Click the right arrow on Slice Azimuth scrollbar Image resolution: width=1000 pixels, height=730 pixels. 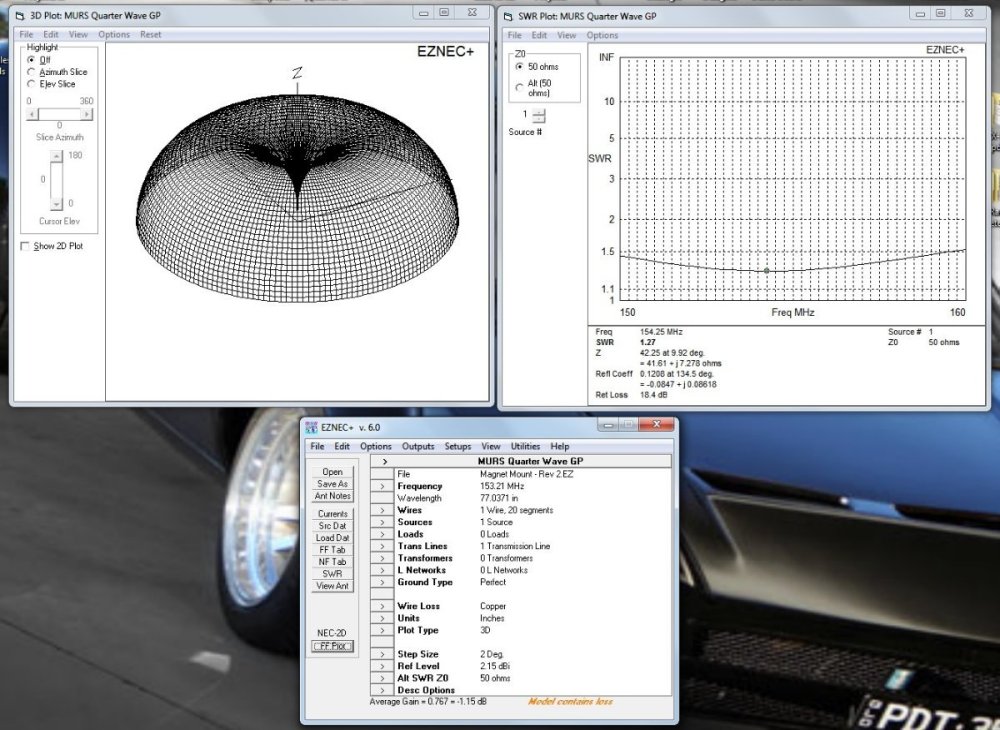(x=89, y=116)
